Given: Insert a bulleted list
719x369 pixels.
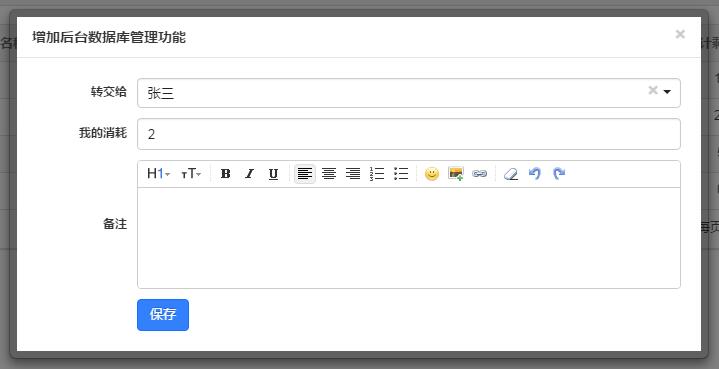Looking at the screenshot, I should pyautogui.click(x=401, y=174).
